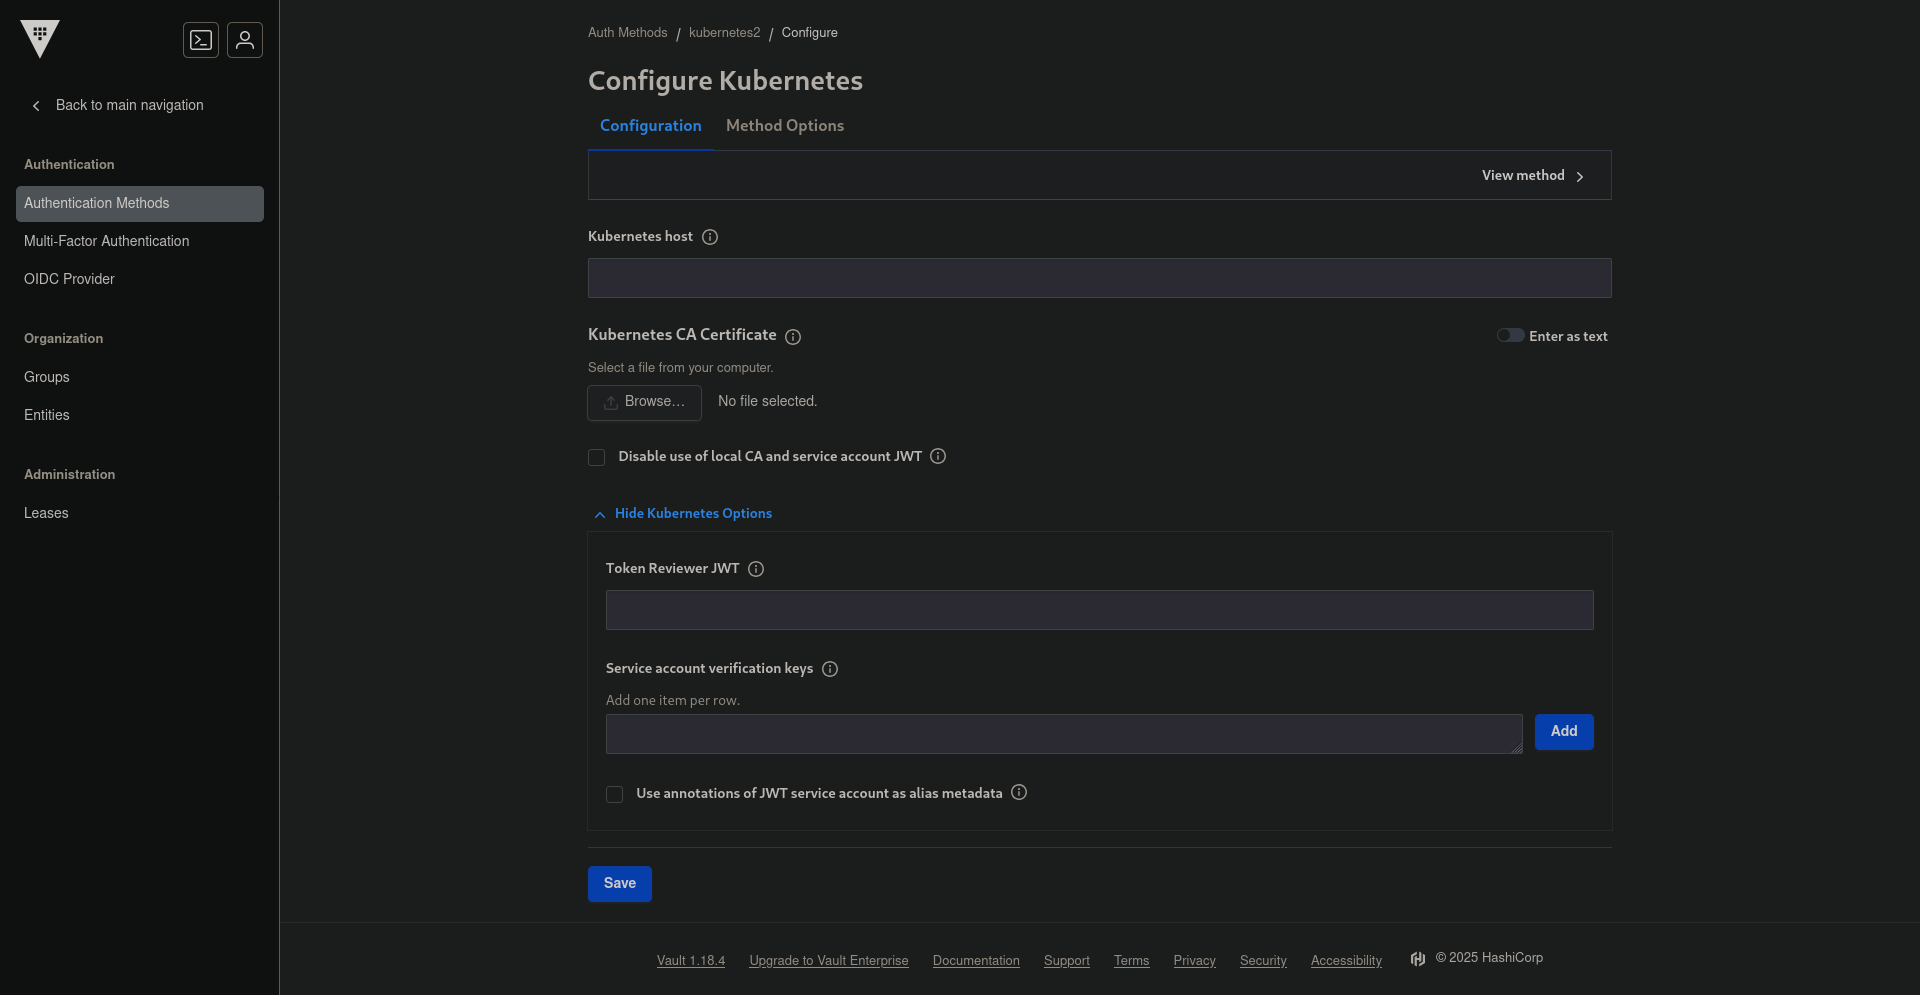
Task: Open the web CLI terminal icon
Action: pyautogui.click(x=201, y=40)
